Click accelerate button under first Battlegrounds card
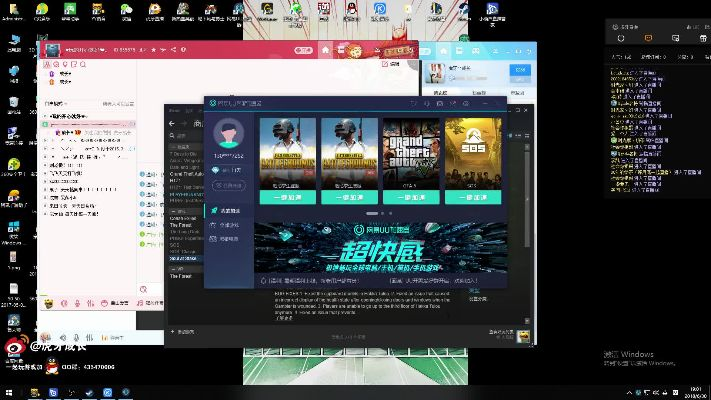Image resolution: width=711 pixels, height=400 pixels. point(287,197)
